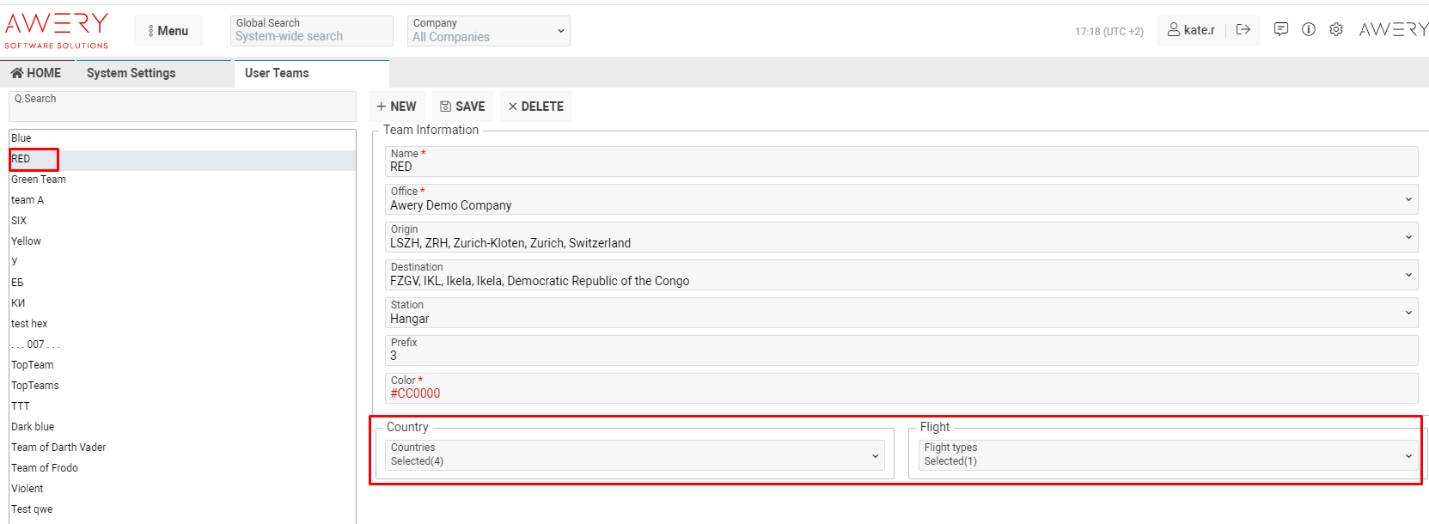Expand the Flight types dropdown
1429x524 pixels.
point(1168,455)
